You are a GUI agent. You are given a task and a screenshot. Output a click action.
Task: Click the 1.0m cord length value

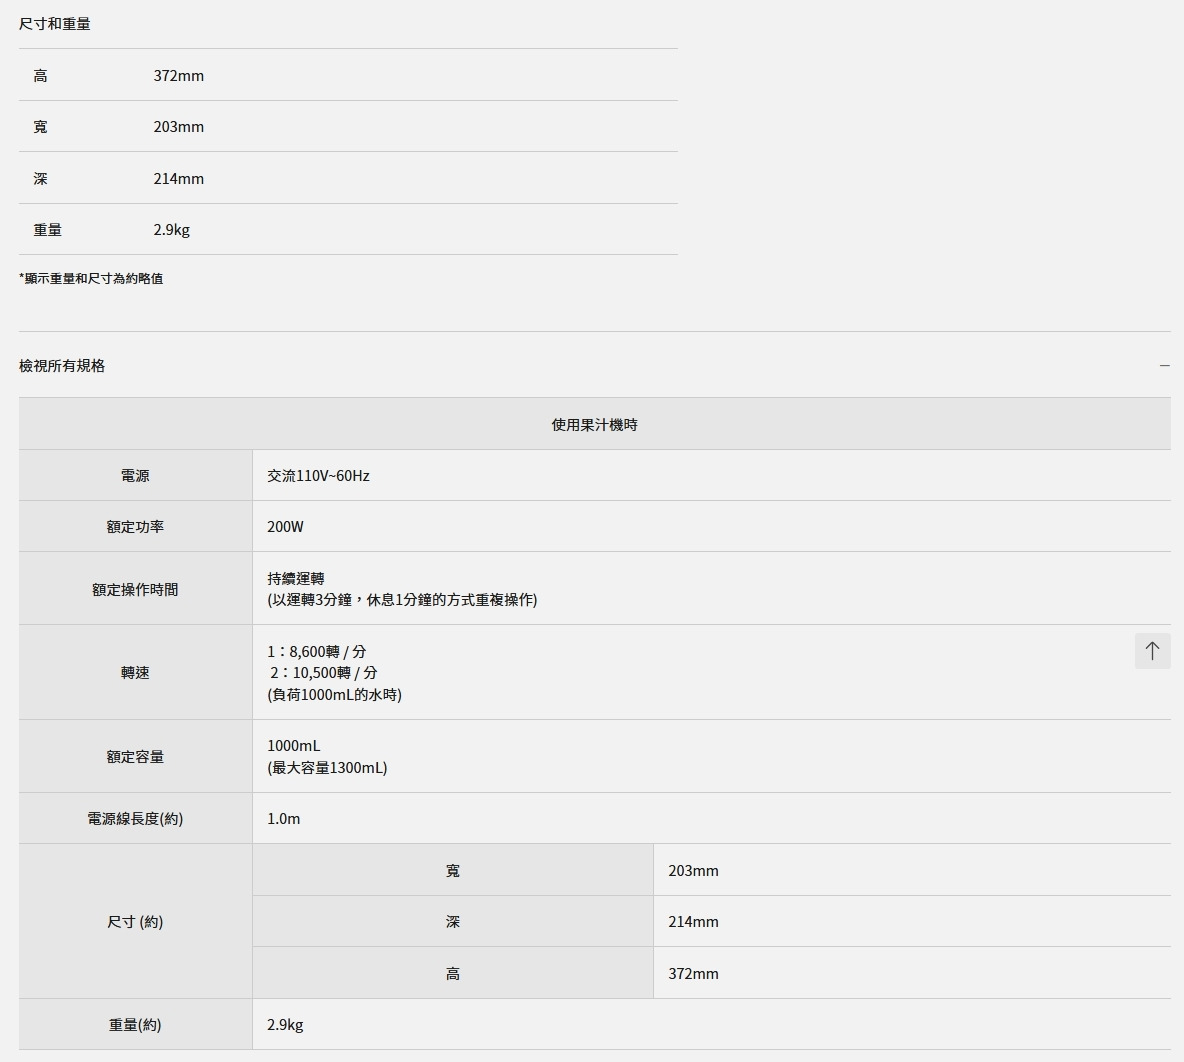(283, 819)
